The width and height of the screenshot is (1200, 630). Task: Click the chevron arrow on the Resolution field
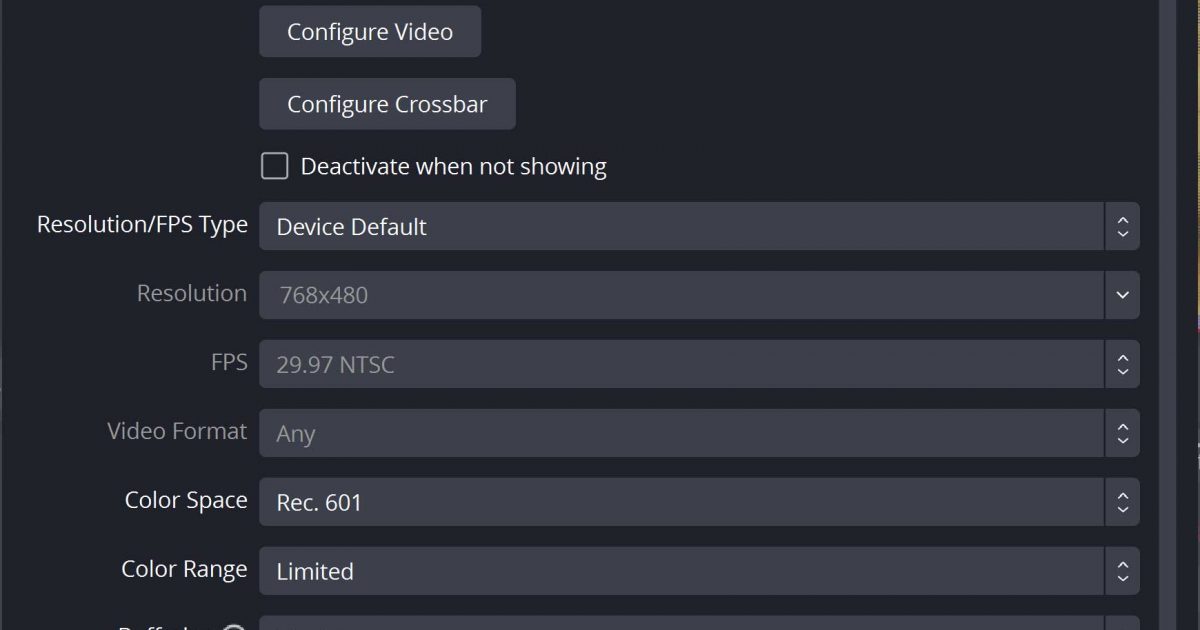coord(1122,295)
